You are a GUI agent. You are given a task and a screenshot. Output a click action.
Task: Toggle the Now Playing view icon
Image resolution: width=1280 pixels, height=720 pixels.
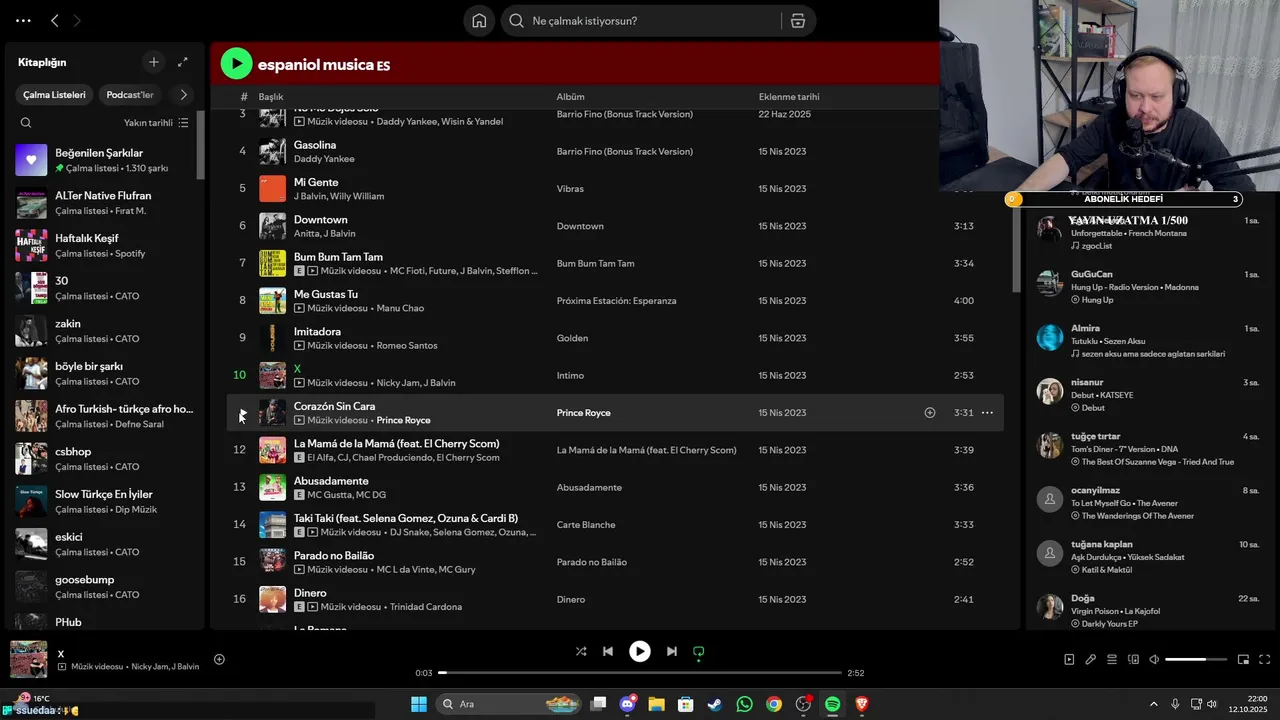(x=1069, y=660)
